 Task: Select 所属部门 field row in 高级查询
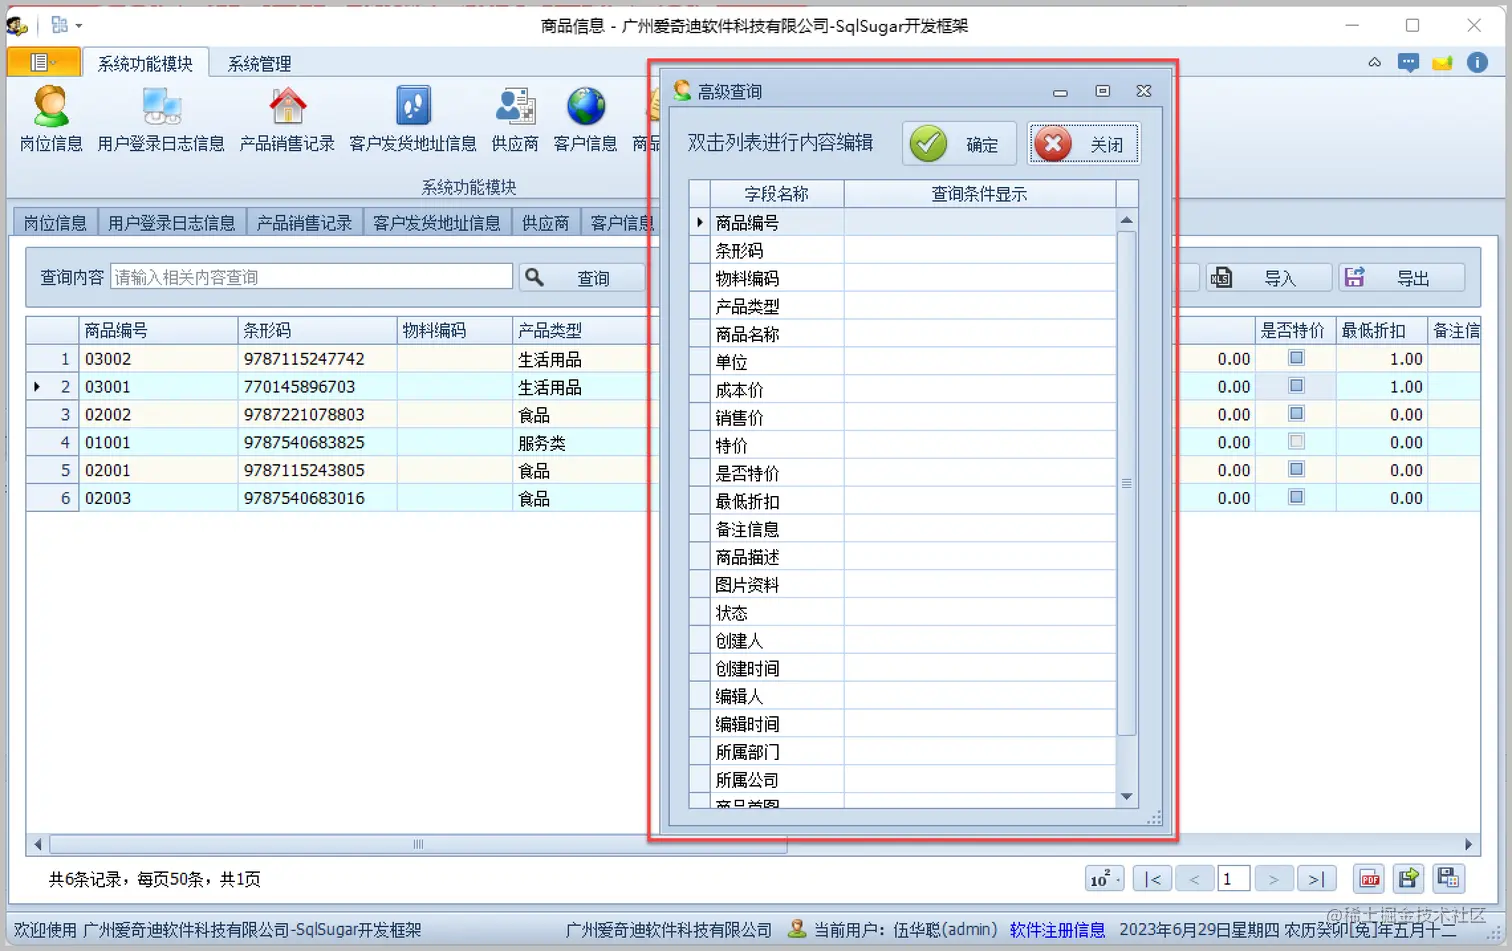coord(902,752)
